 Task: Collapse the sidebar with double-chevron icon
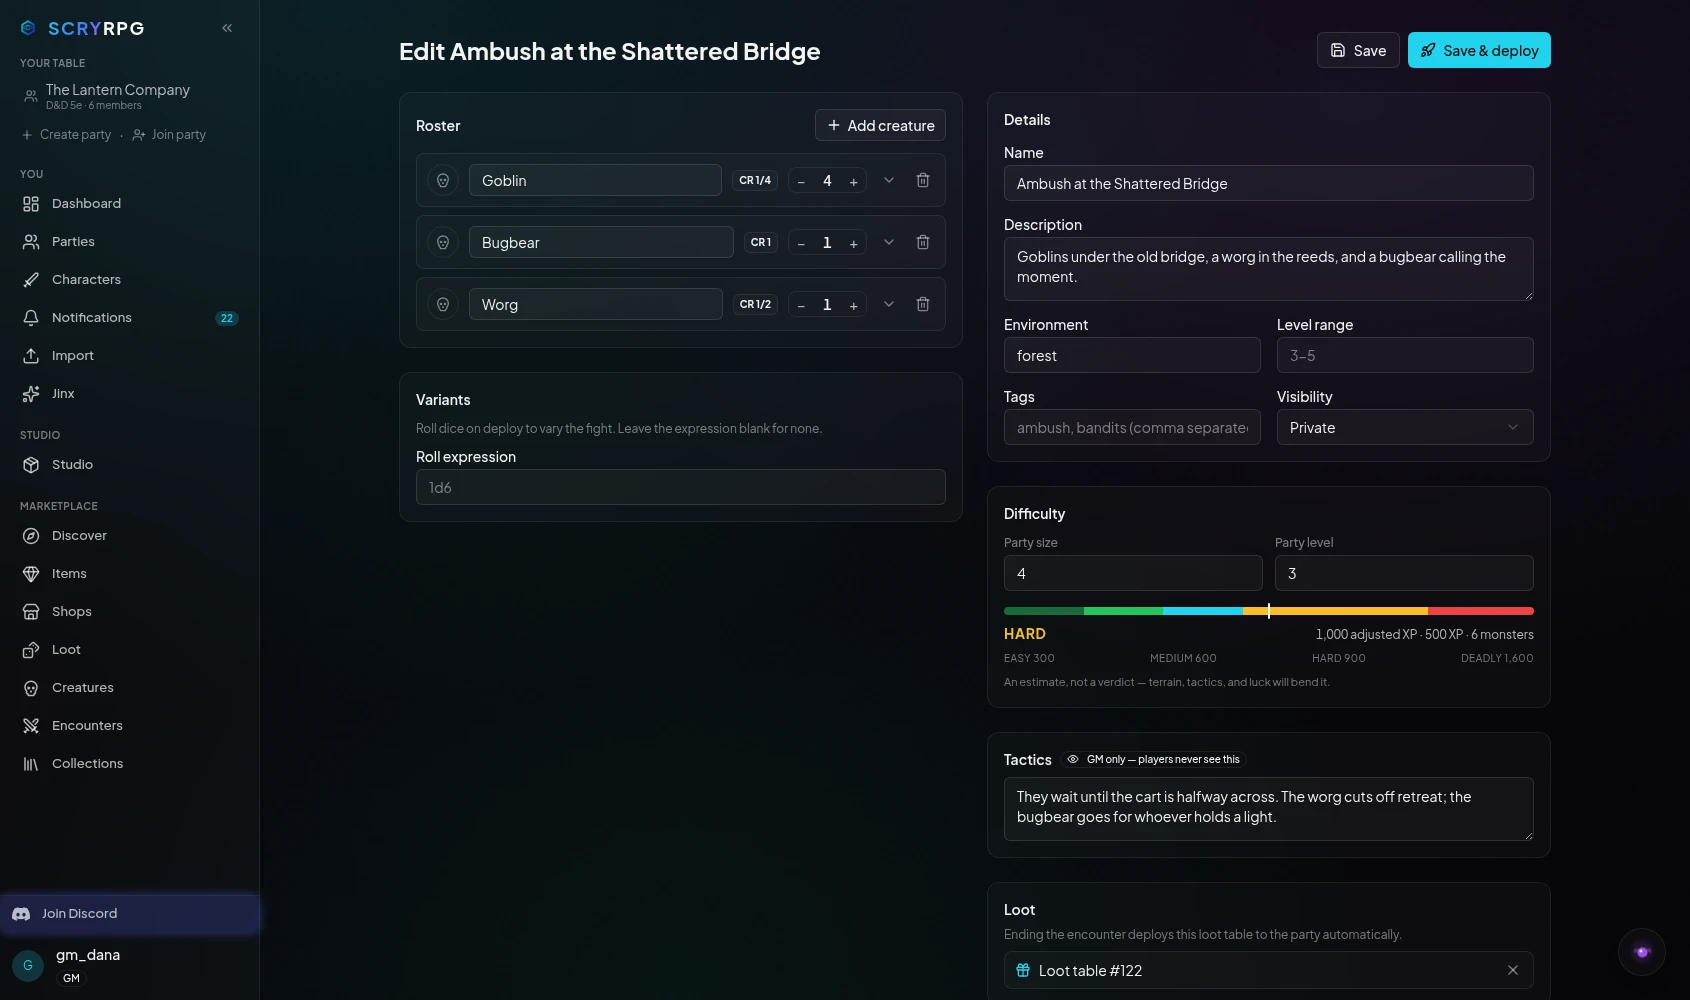227,28
